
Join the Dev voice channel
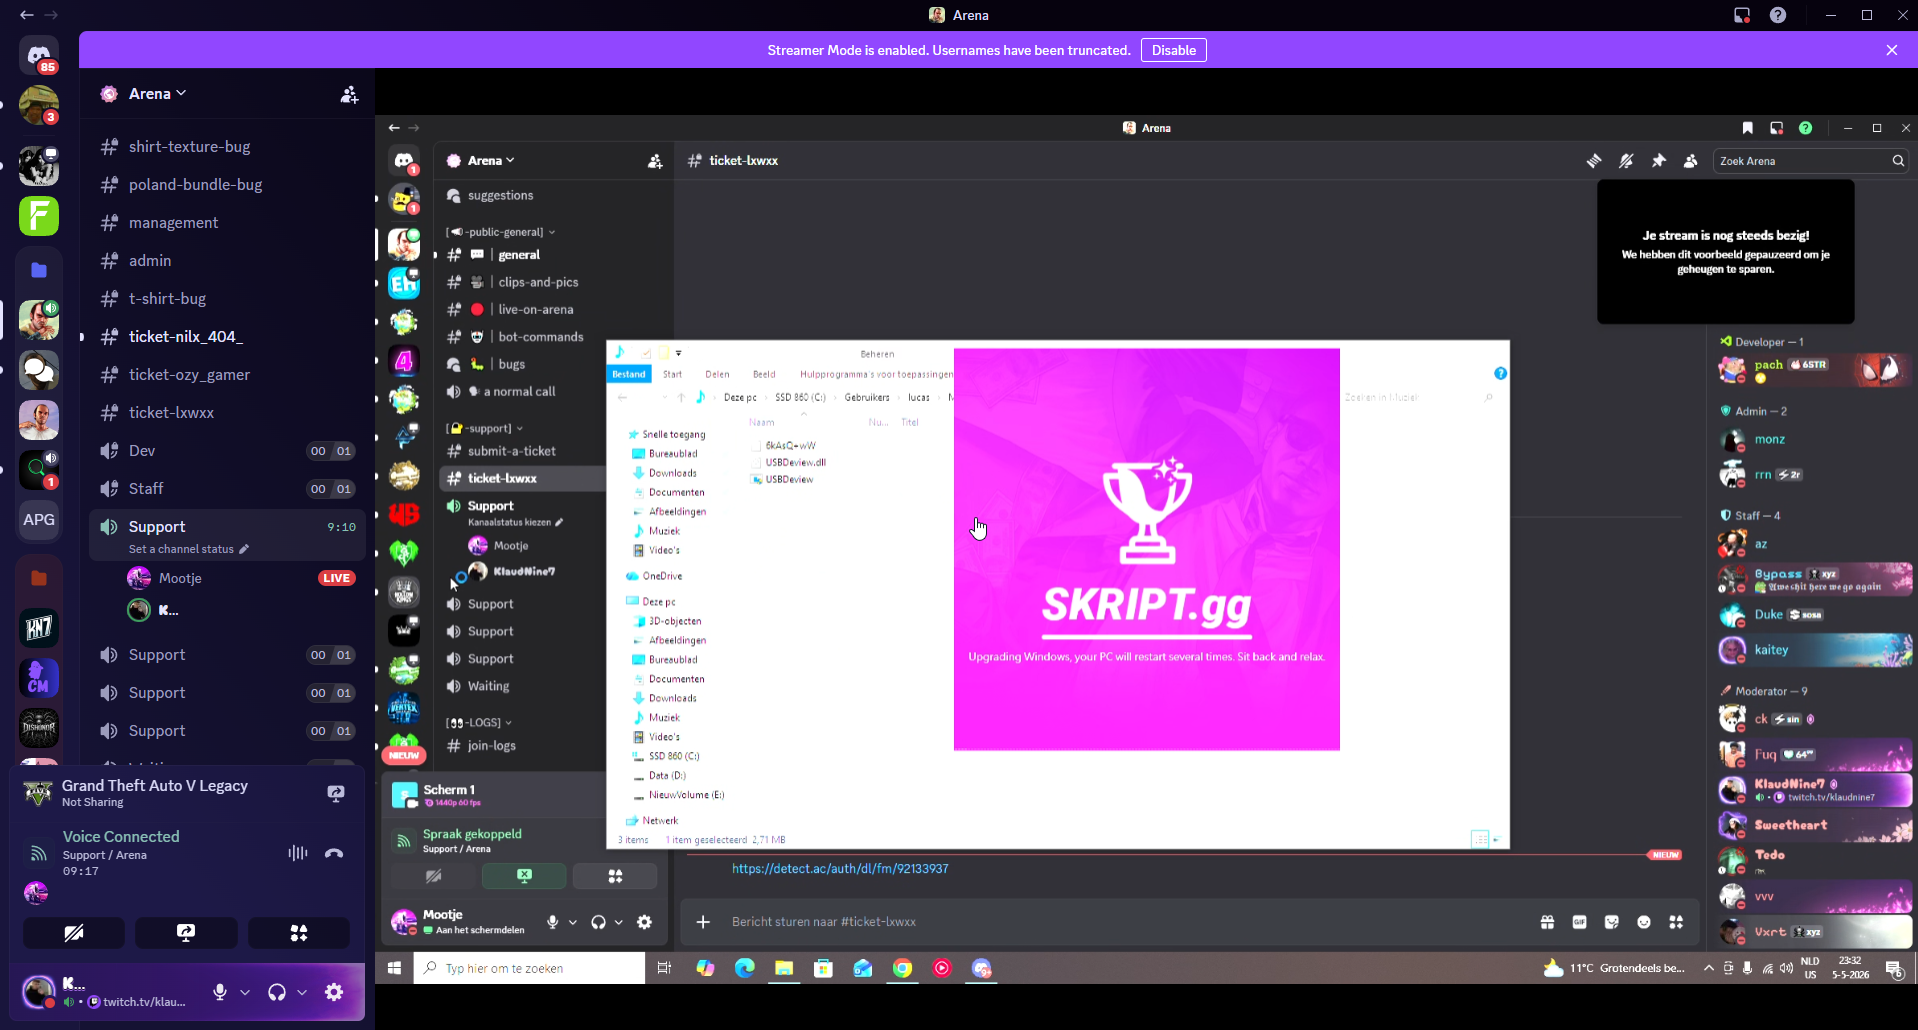227,450
